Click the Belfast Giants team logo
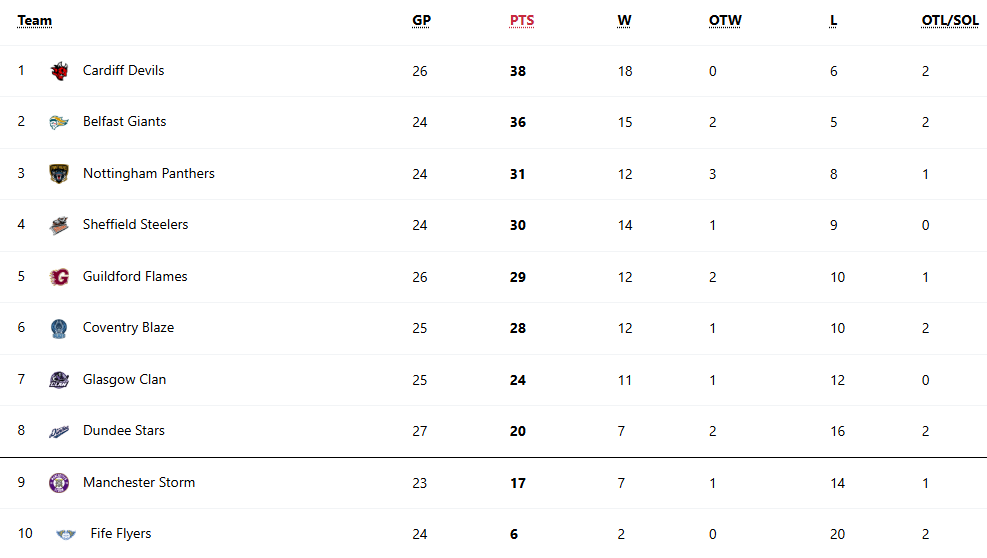 click(59, 122)
